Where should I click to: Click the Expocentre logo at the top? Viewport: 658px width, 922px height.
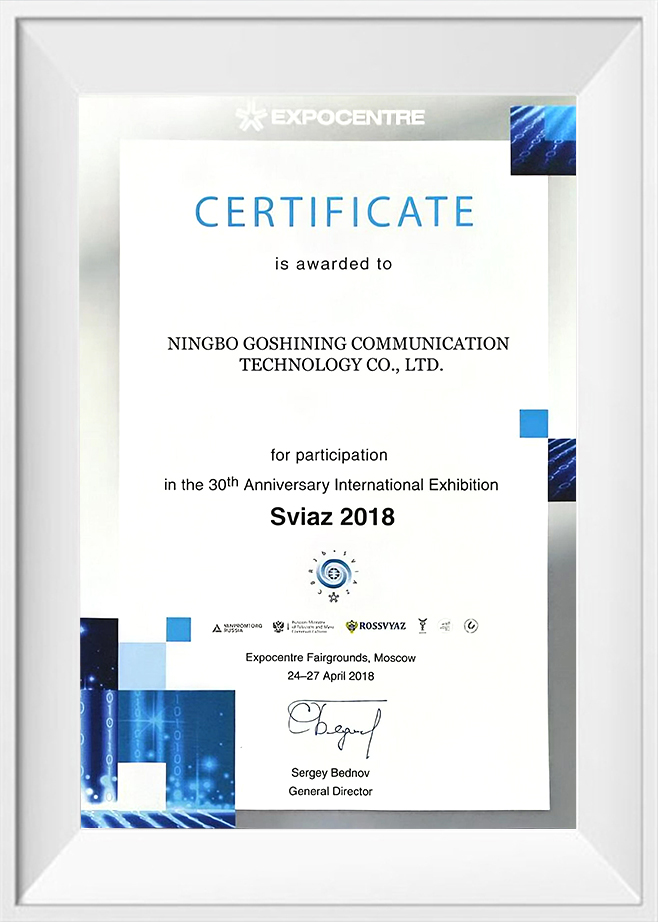(329, 118)
